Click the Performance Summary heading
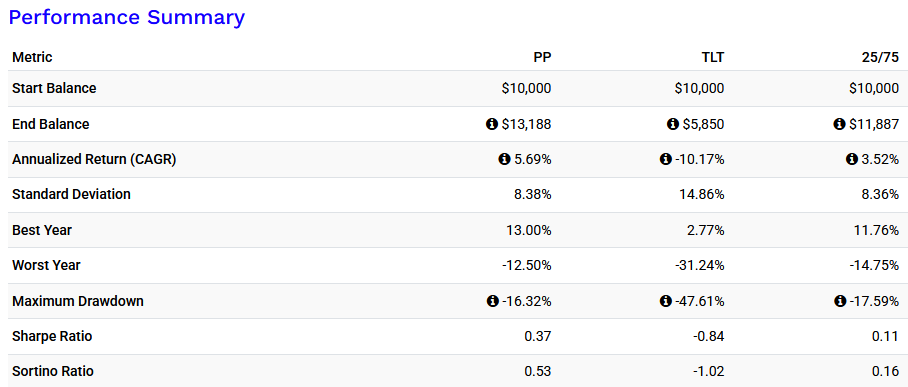 127,17
